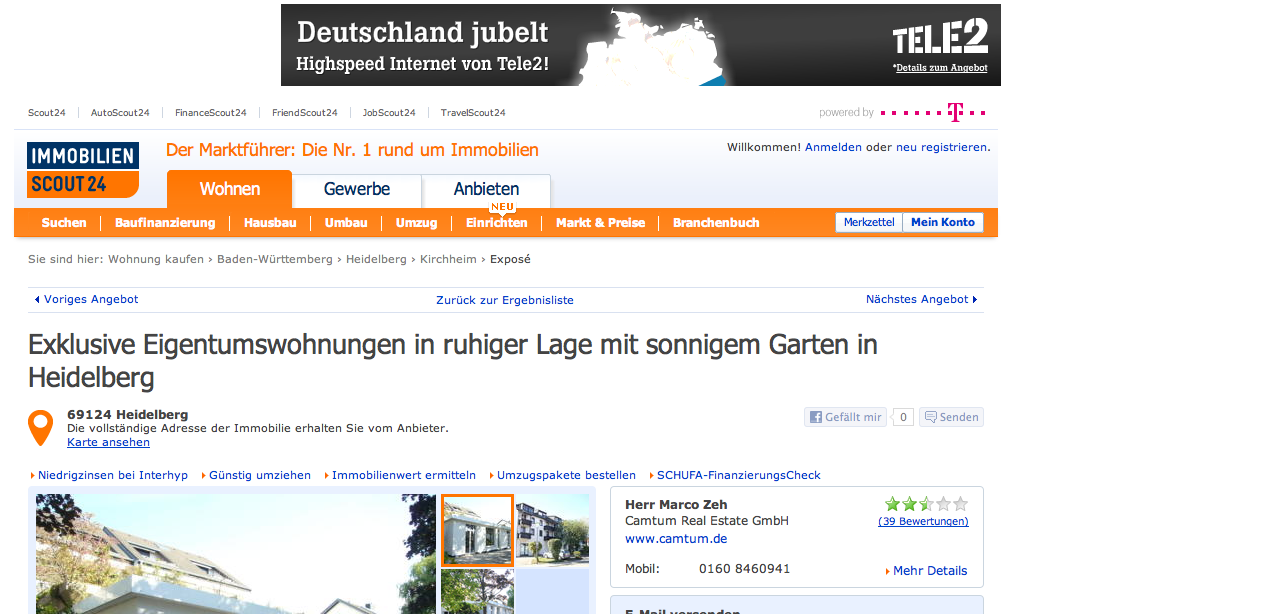Viewport: 1280px width, 614px height.
Task: Select the highlighted first photo thumbnail
Action: 477,530
